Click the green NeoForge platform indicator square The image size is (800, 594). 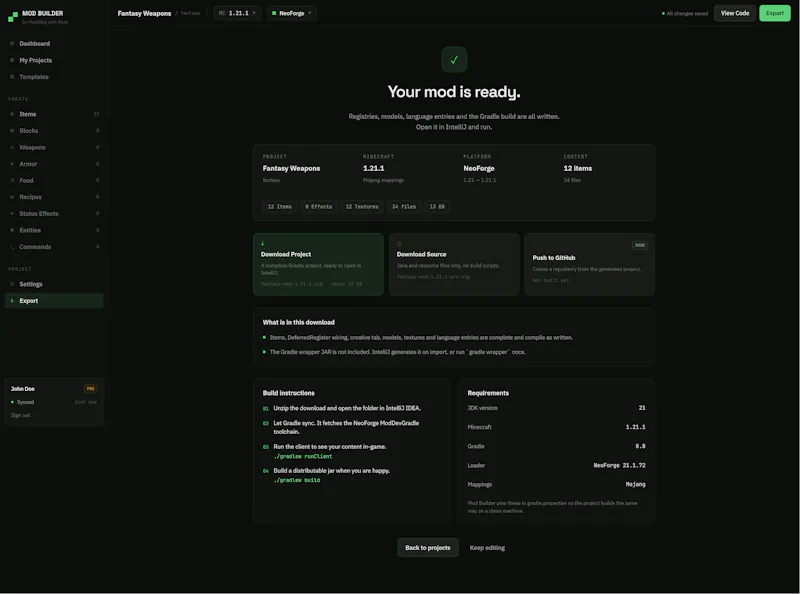coord(274,13)
